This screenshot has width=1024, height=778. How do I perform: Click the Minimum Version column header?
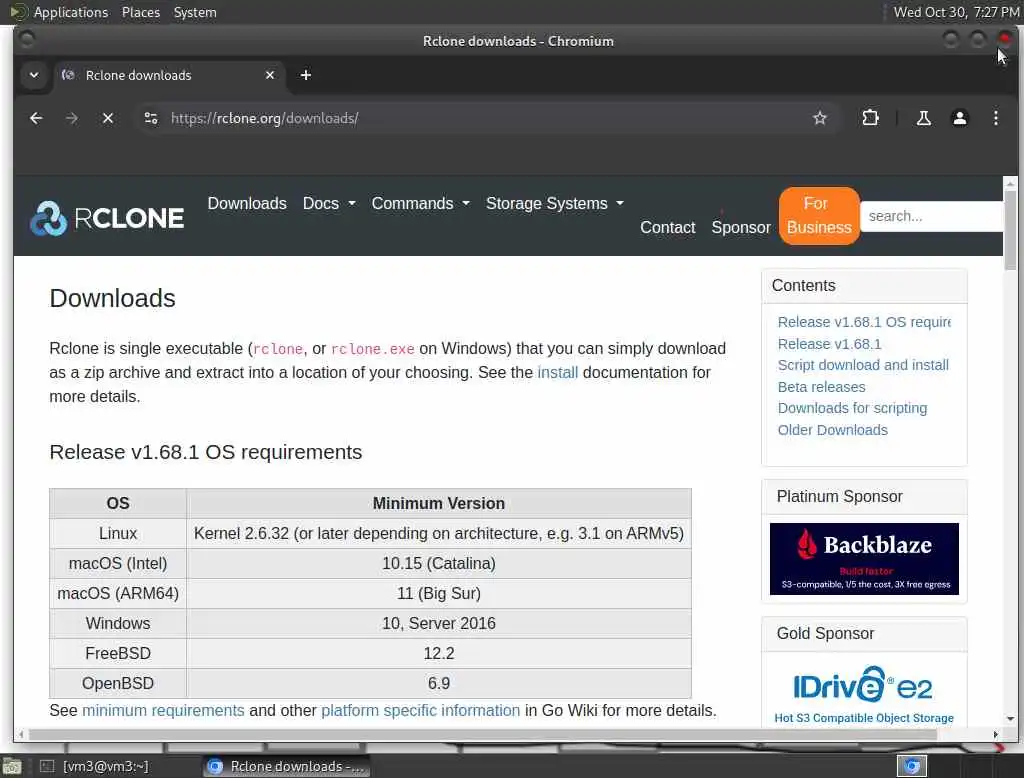(439, 504)
